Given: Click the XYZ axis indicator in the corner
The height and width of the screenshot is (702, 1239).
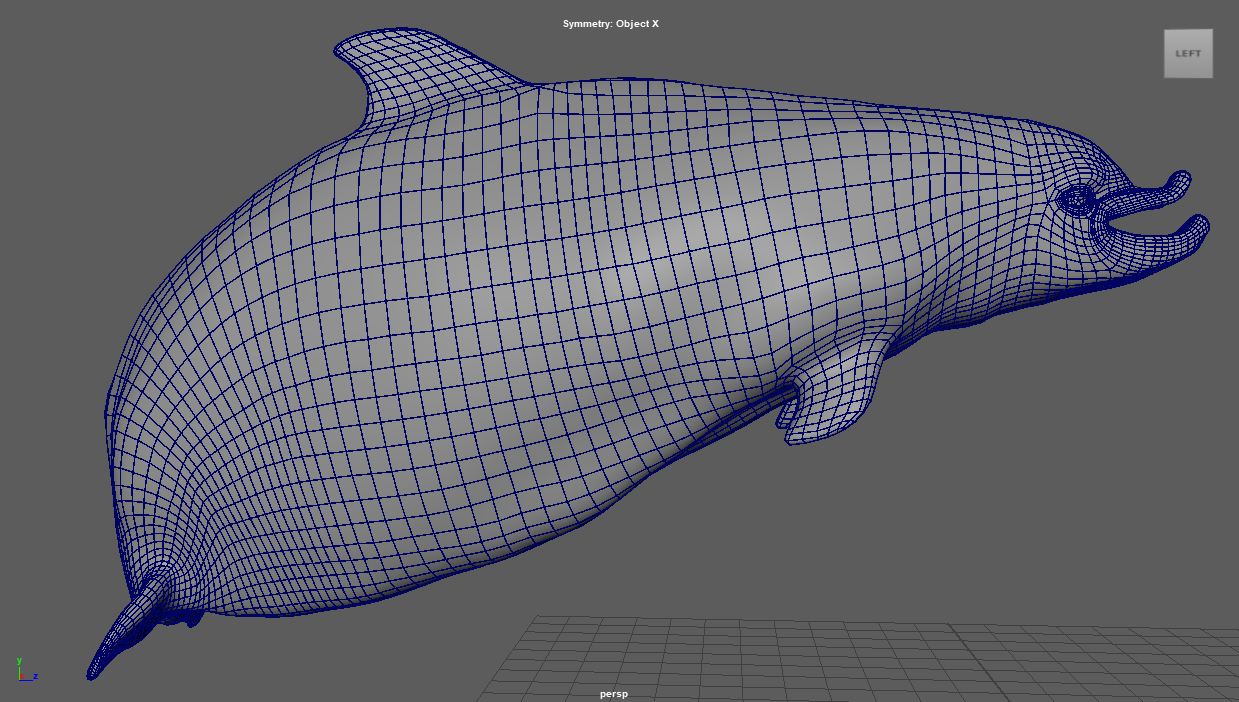Looking at the screenshot, I should (x=26, y=670).
